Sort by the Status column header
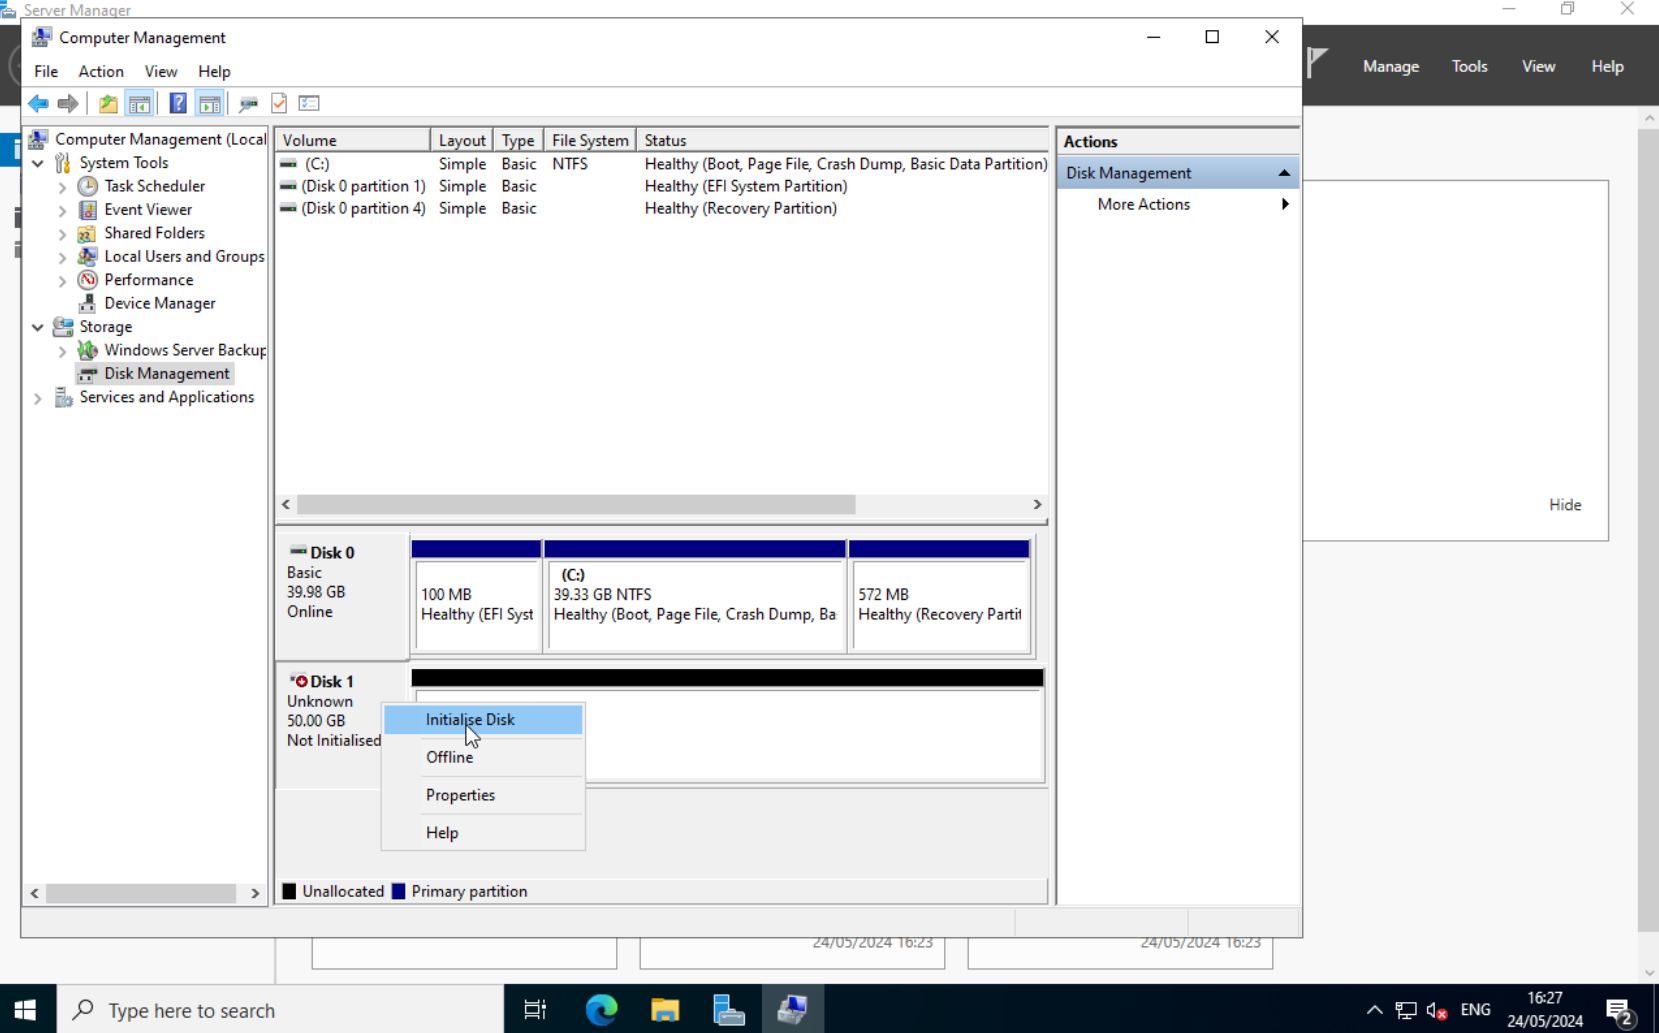The width and height of the screenshot is (1659, 1033). pyautogui.click(x=842, y=140)
